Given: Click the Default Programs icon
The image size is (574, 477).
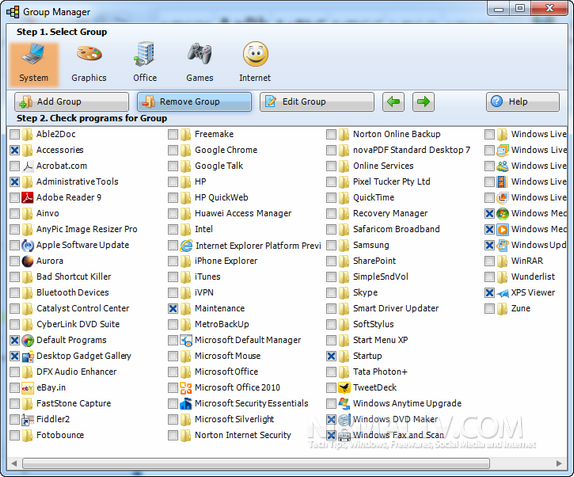Looking at the screenshot, I should click(x=27, y=340).
